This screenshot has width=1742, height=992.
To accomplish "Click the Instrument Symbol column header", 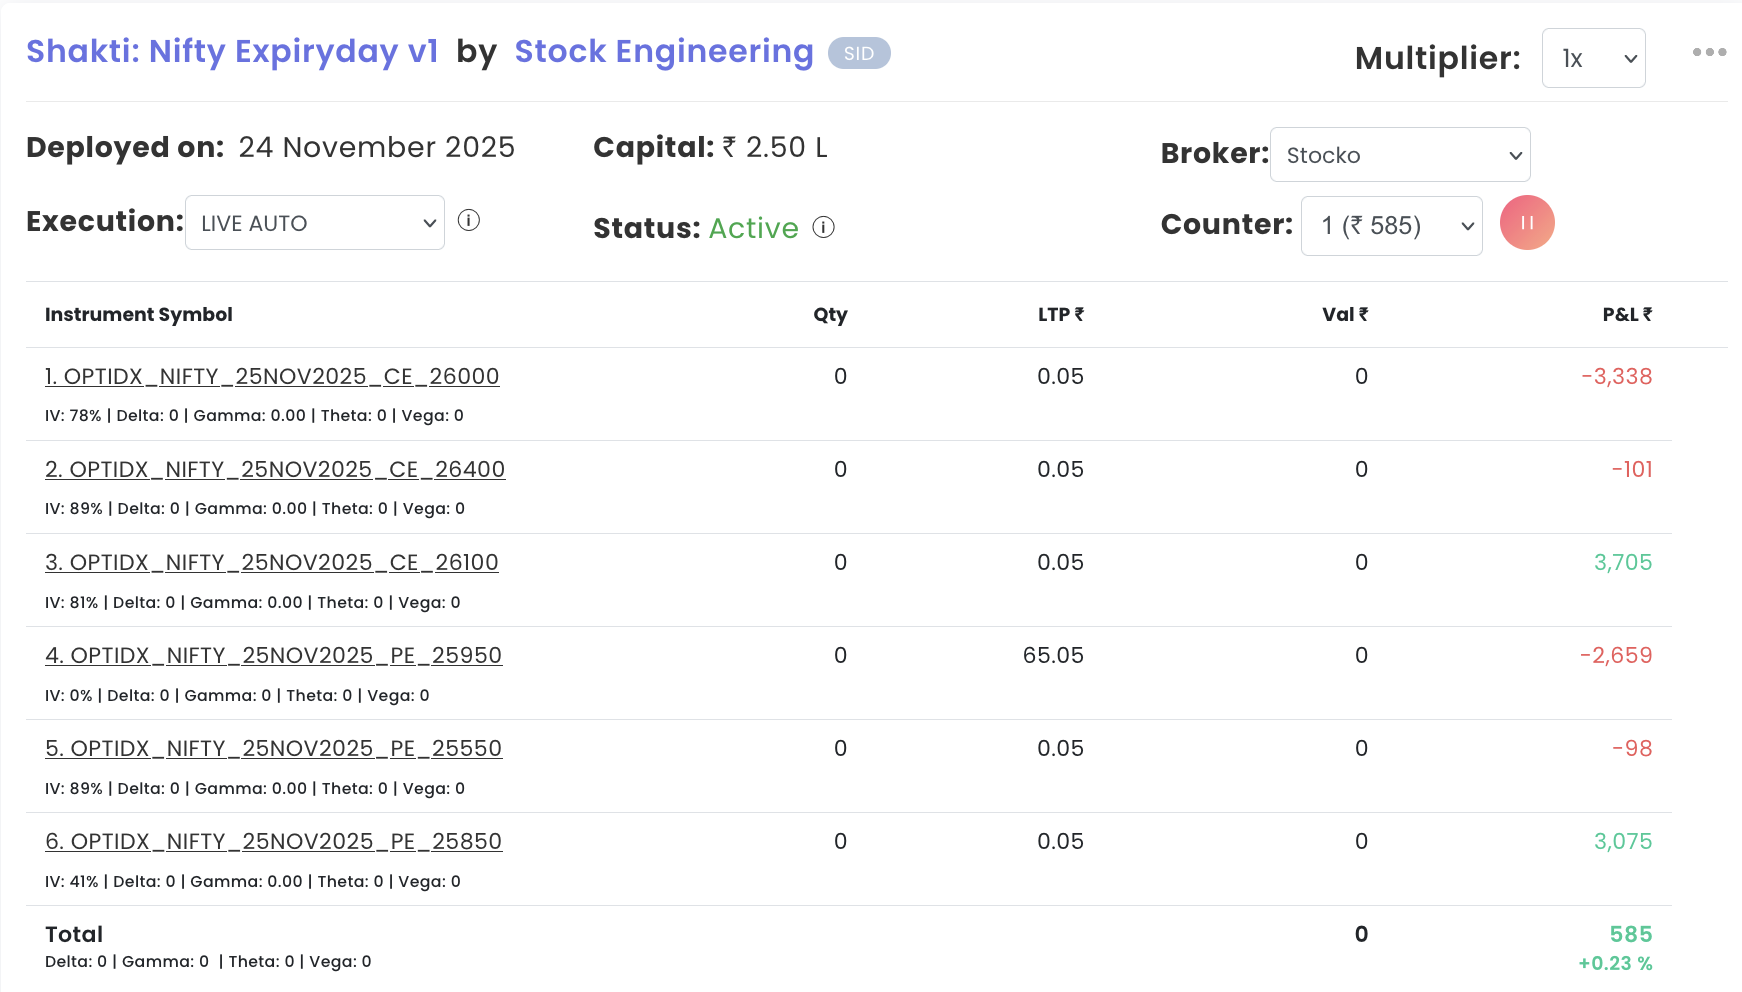I will click(x=139, y=315).
